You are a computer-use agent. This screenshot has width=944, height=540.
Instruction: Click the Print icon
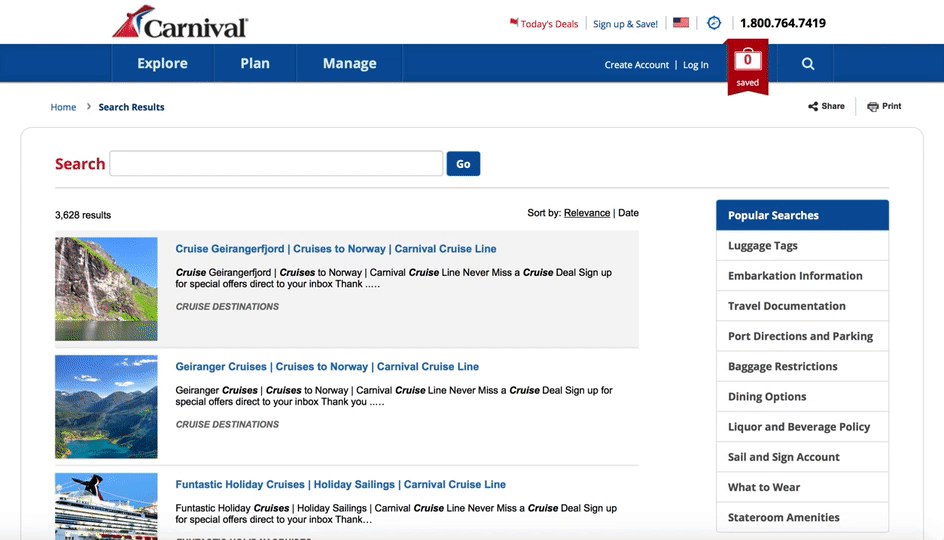click(x=873, y=106)
